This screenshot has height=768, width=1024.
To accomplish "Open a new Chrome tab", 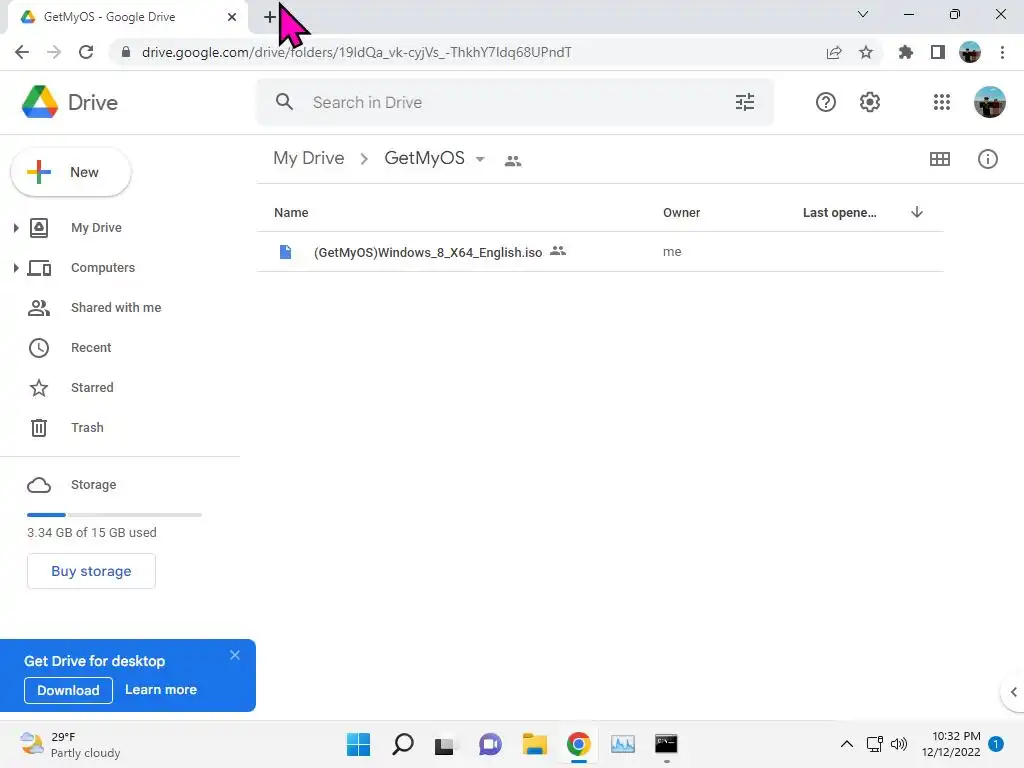I will point(270,17).
